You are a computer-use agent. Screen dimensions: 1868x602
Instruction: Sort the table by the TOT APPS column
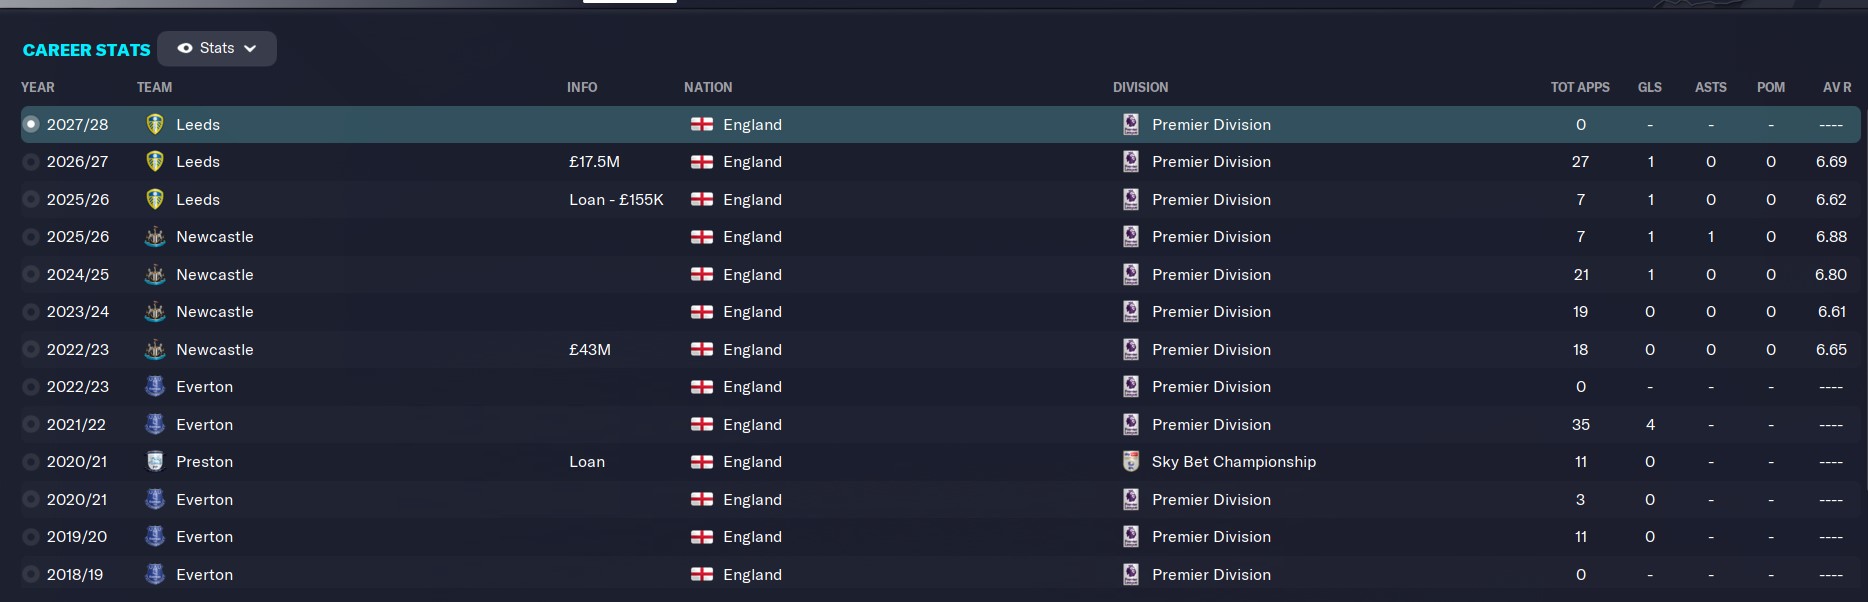point(1580,87)
